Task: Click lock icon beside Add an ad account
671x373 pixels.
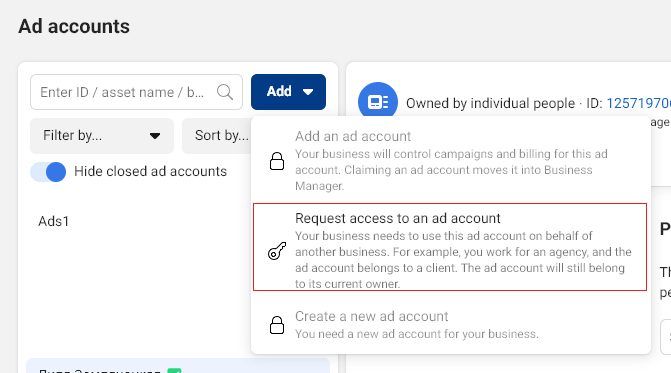Action: (x=277, y=161)
